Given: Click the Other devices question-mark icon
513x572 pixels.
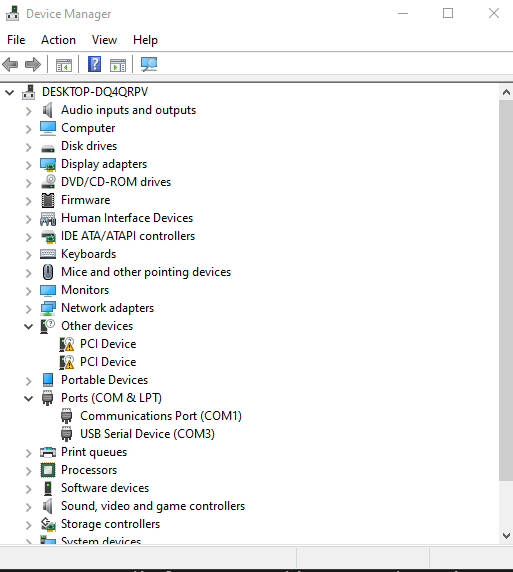Looking at the screenshot, I should click(47, 326).
